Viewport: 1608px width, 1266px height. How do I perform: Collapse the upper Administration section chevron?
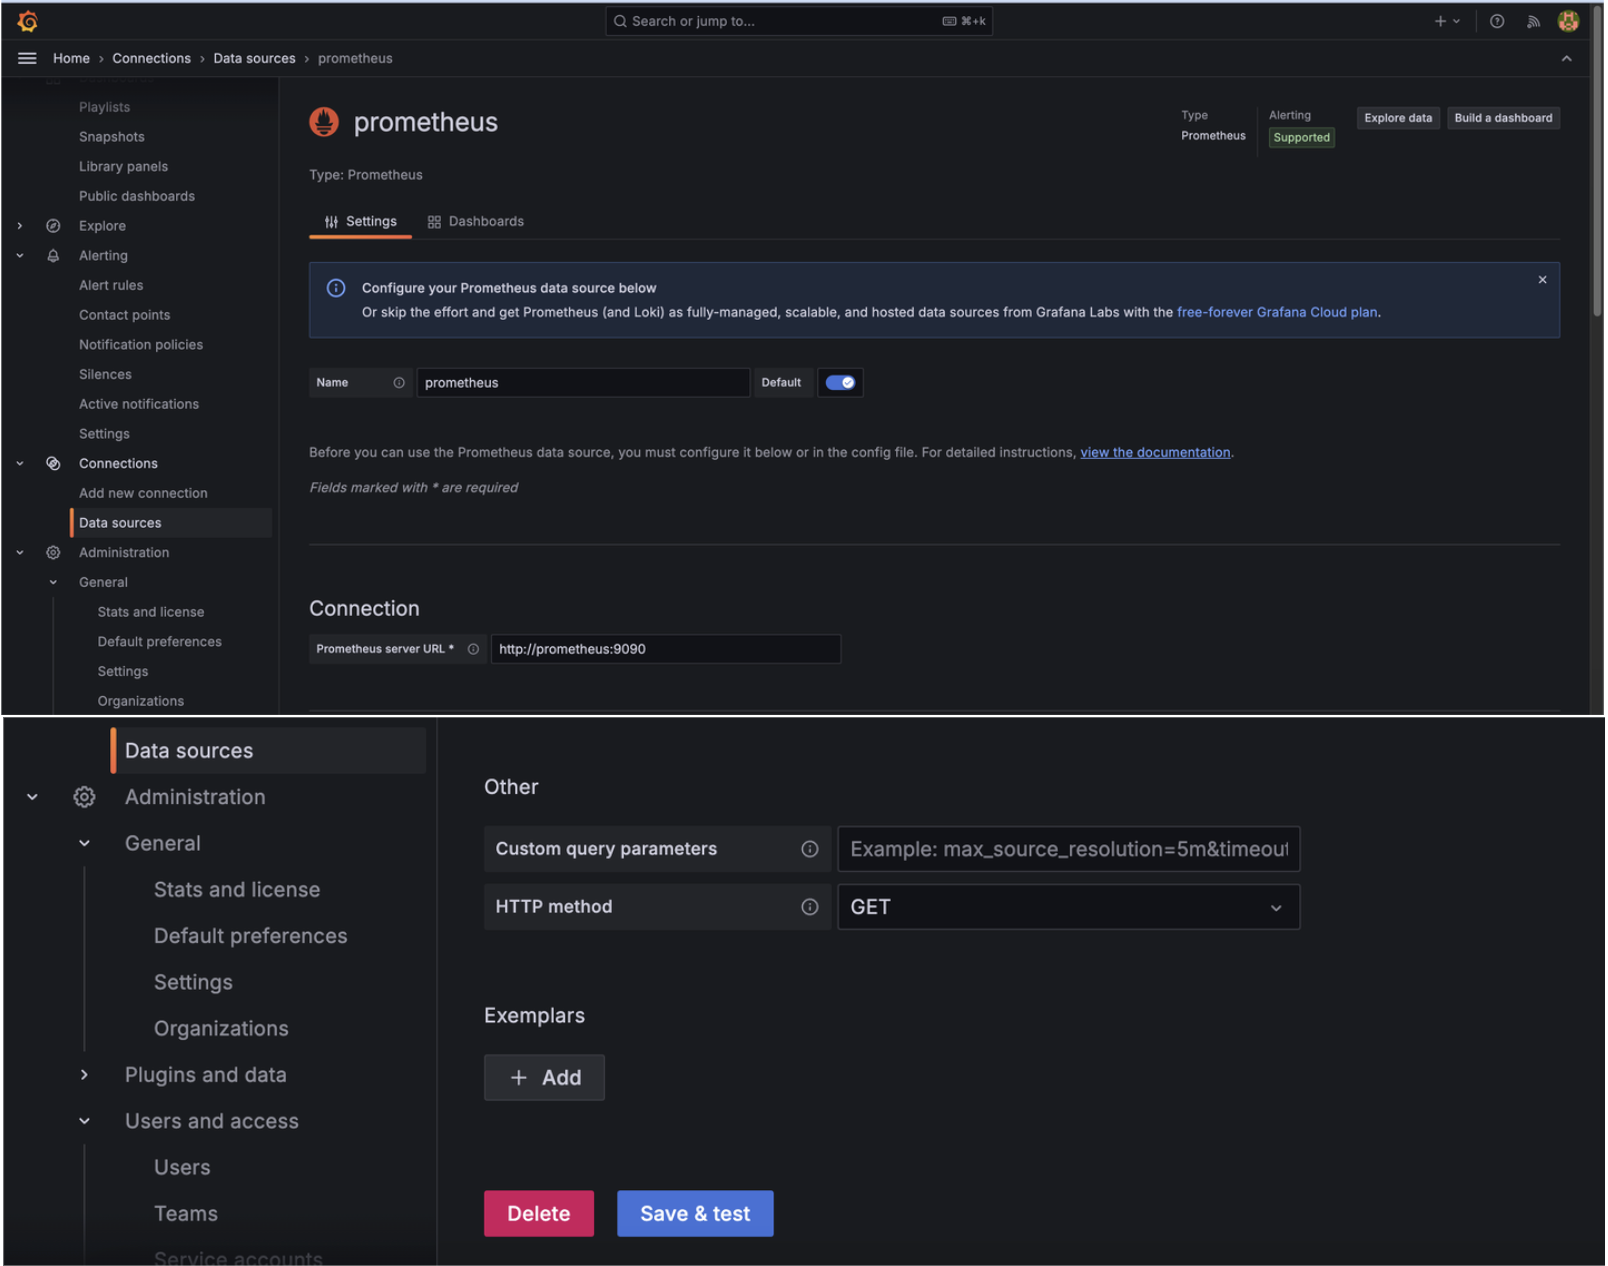click(20, 553)
